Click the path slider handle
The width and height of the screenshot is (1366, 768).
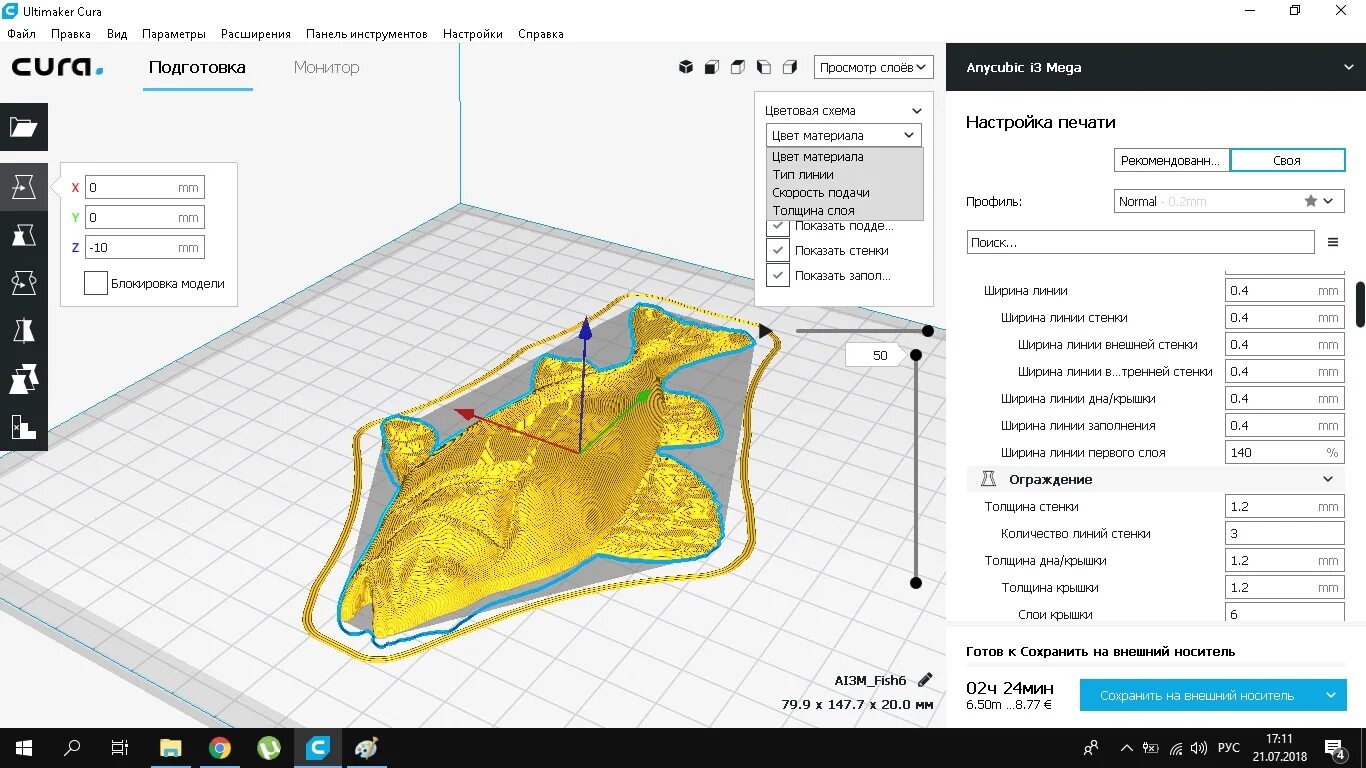pos(928,331)
